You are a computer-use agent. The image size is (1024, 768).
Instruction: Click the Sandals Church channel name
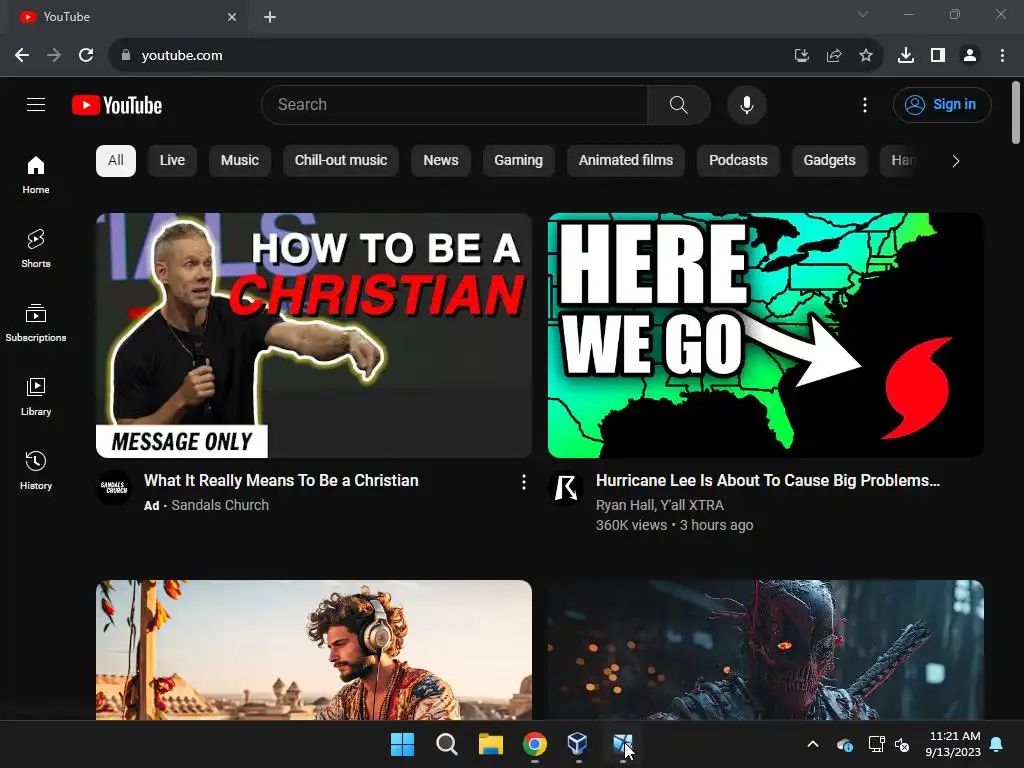[x=220, y=505]
